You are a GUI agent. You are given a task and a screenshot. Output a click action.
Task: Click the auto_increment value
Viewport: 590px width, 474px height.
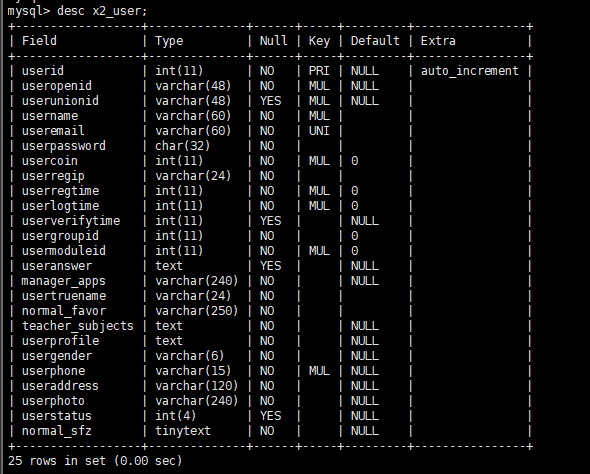click(x=470, y=71)
